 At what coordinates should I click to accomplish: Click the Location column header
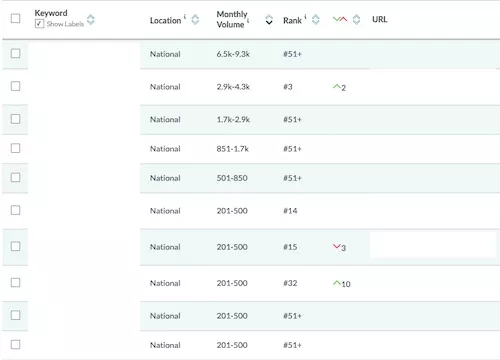pyautogui.click(x=165, y=20)
